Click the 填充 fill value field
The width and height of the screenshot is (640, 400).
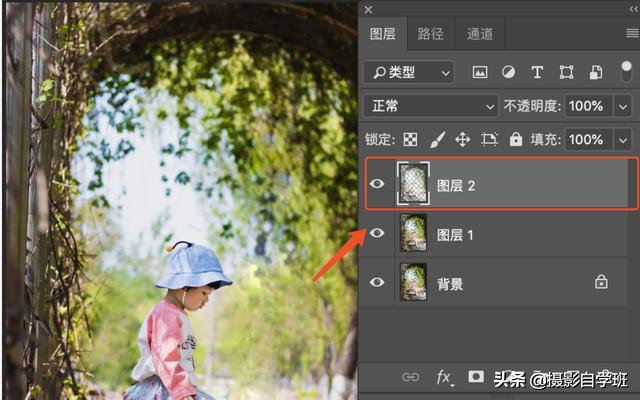(x=588, y=140)
